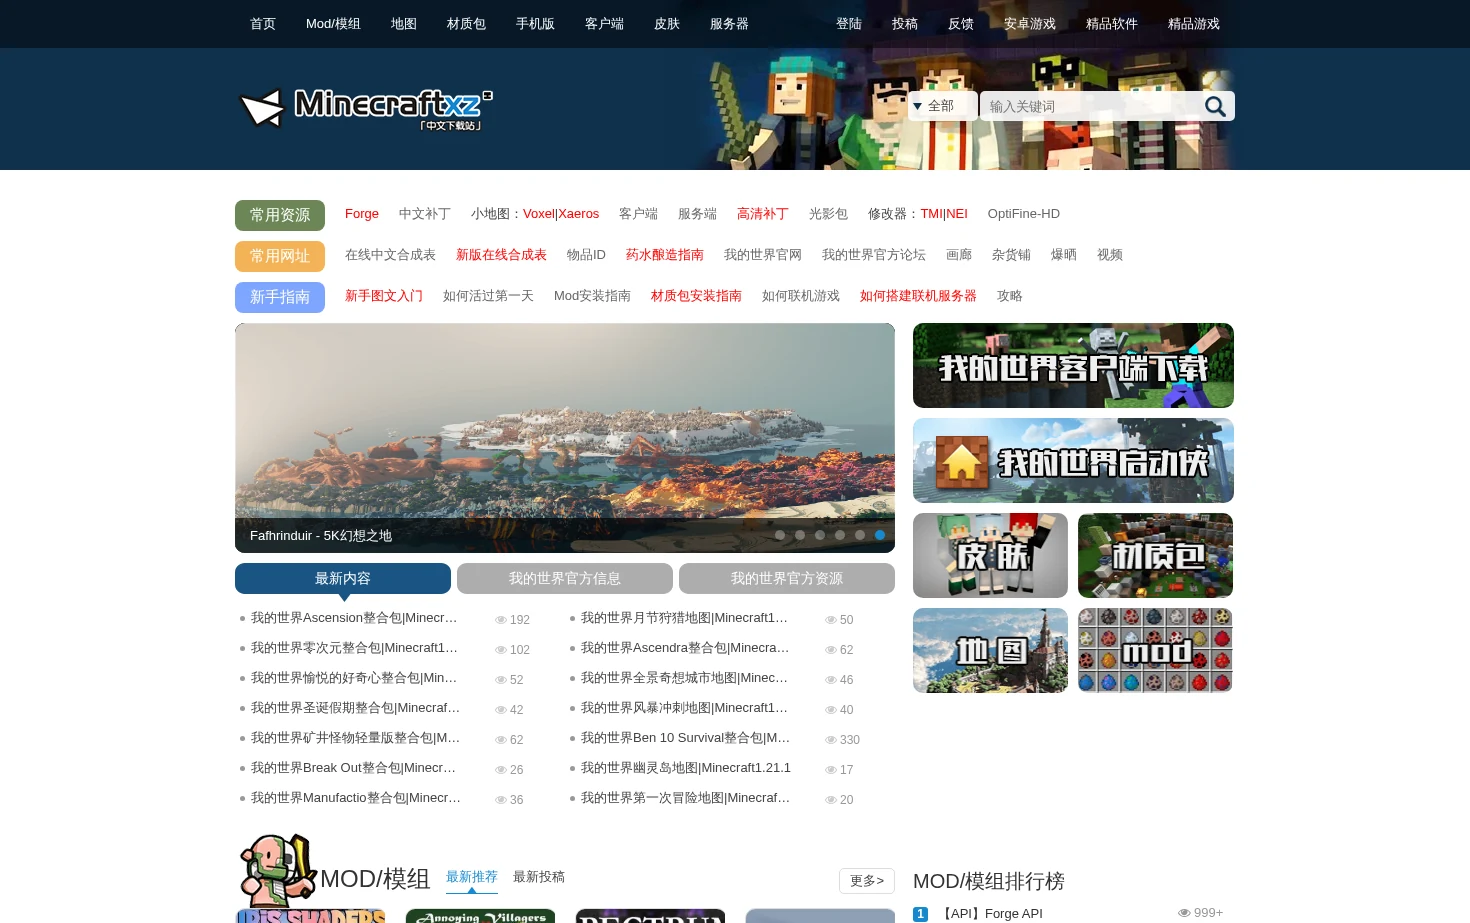This screenshot has width=1470, height=923.
Task: Switch to 最新推荐 in MOD section
Action: 472,877
